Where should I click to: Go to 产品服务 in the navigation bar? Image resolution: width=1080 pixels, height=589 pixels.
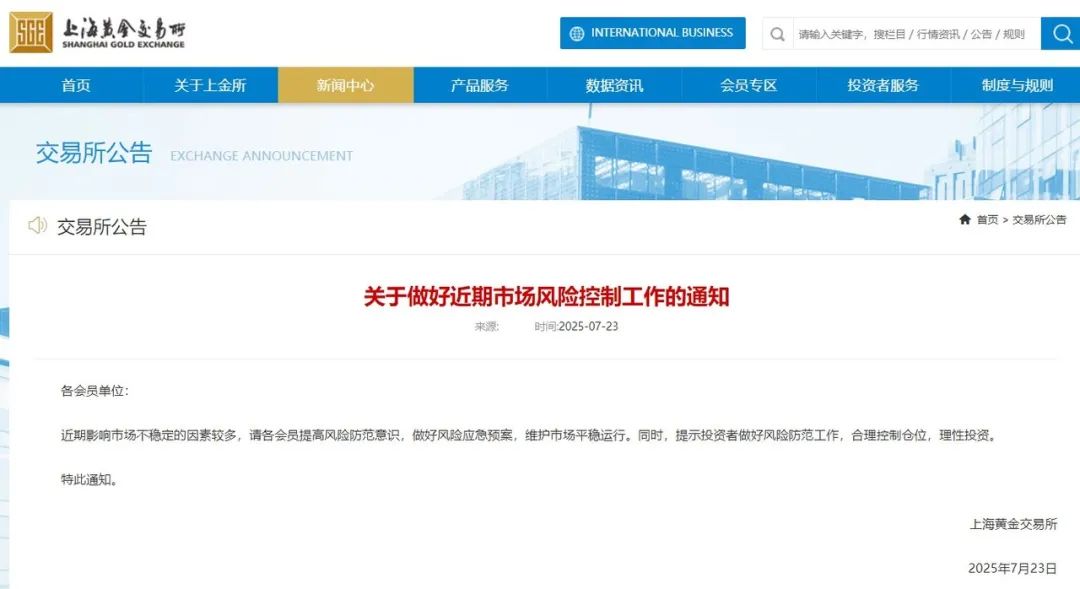pos(479,85)
